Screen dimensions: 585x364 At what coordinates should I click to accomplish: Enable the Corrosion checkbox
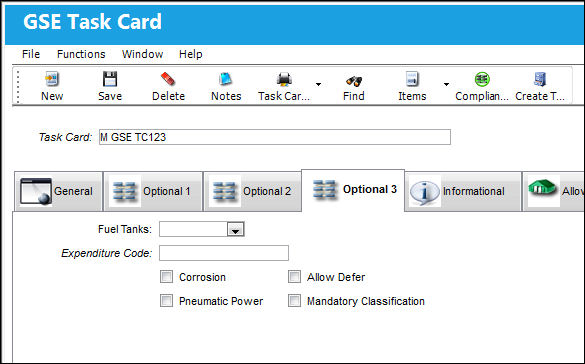point(166,277)
